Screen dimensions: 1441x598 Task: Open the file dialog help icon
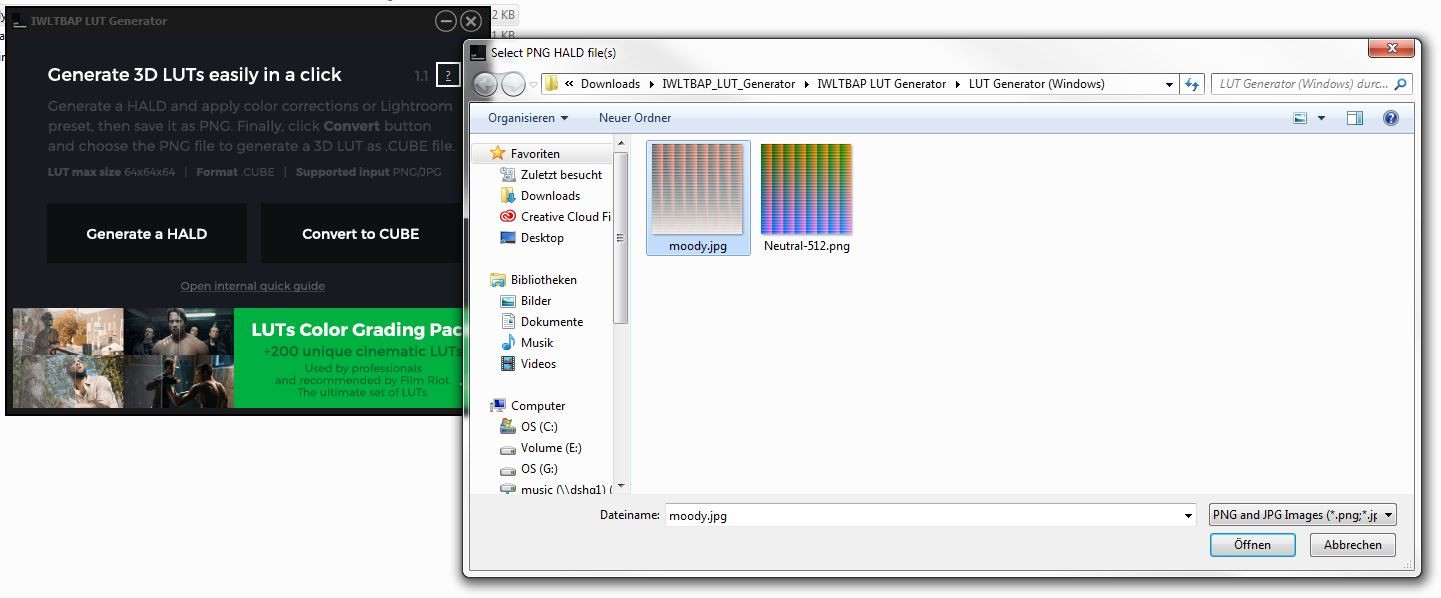[x=1390, y=118]
